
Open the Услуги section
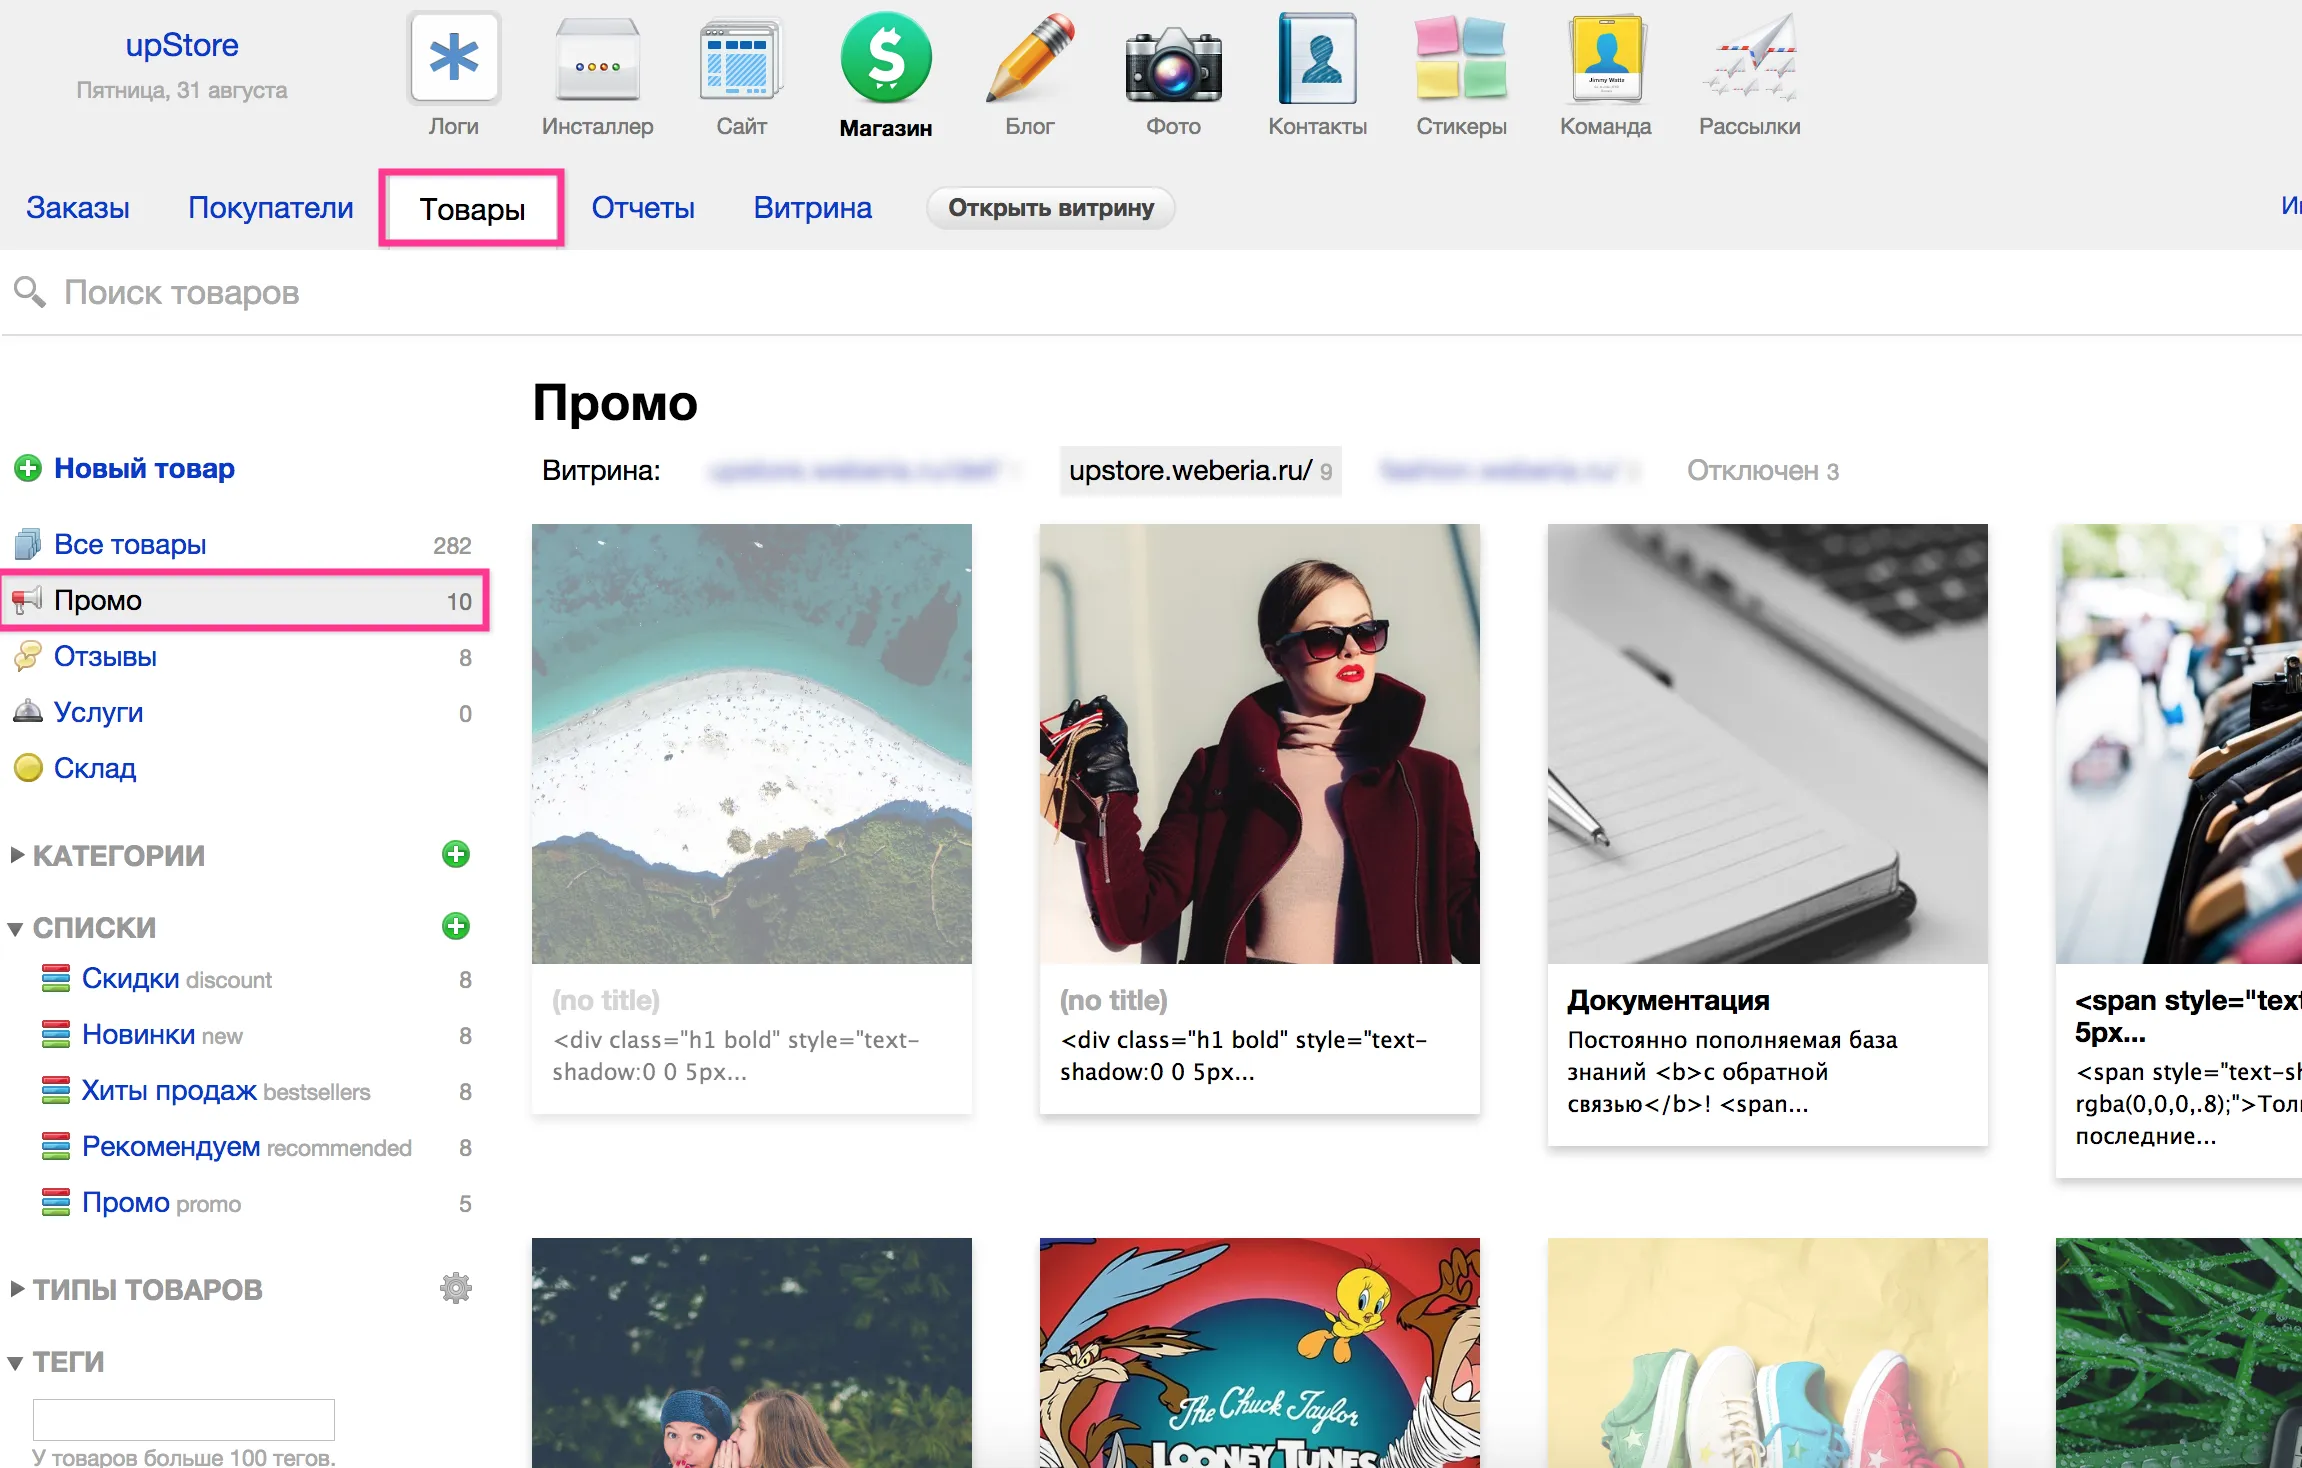coord(98,712)
